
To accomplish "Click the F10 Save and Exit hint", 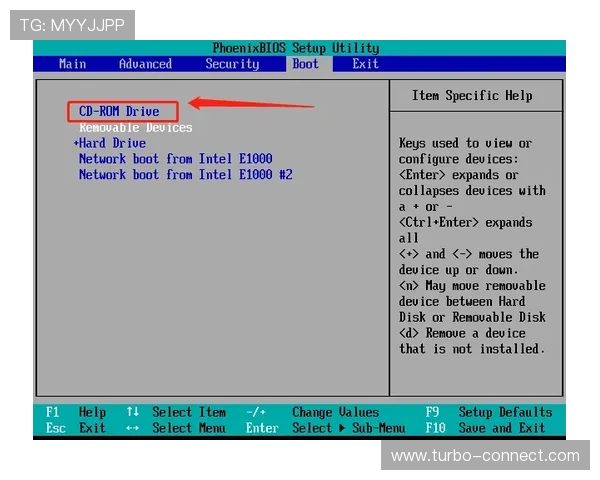I will [485, 428].
